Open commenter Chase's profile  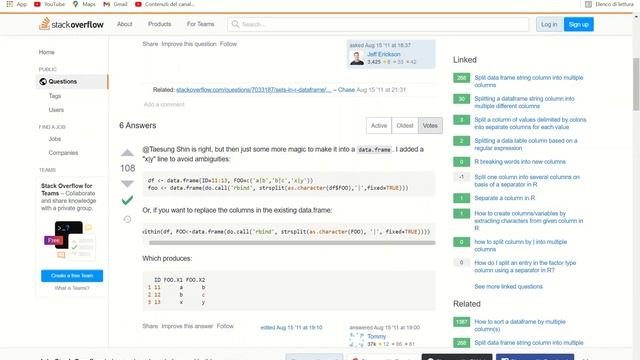(346, 90)
